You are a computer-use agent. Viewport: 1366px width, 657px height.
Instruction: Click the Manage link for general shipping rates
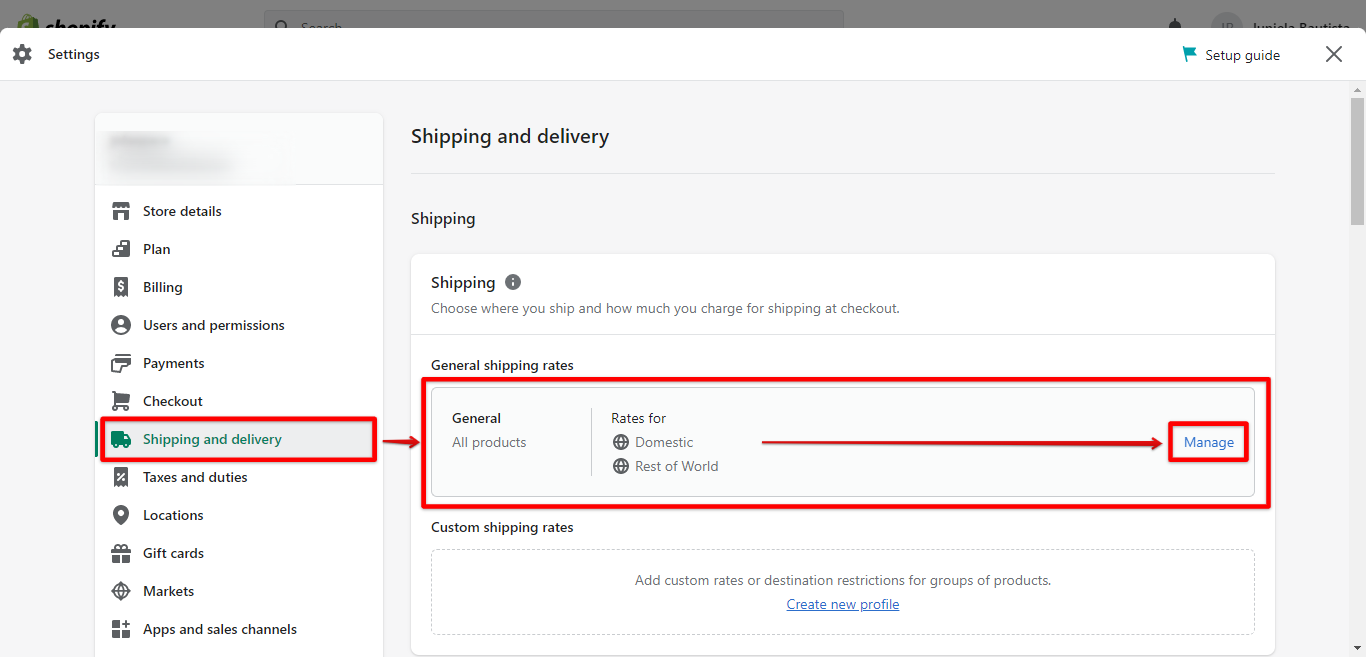coord(1208,442)
